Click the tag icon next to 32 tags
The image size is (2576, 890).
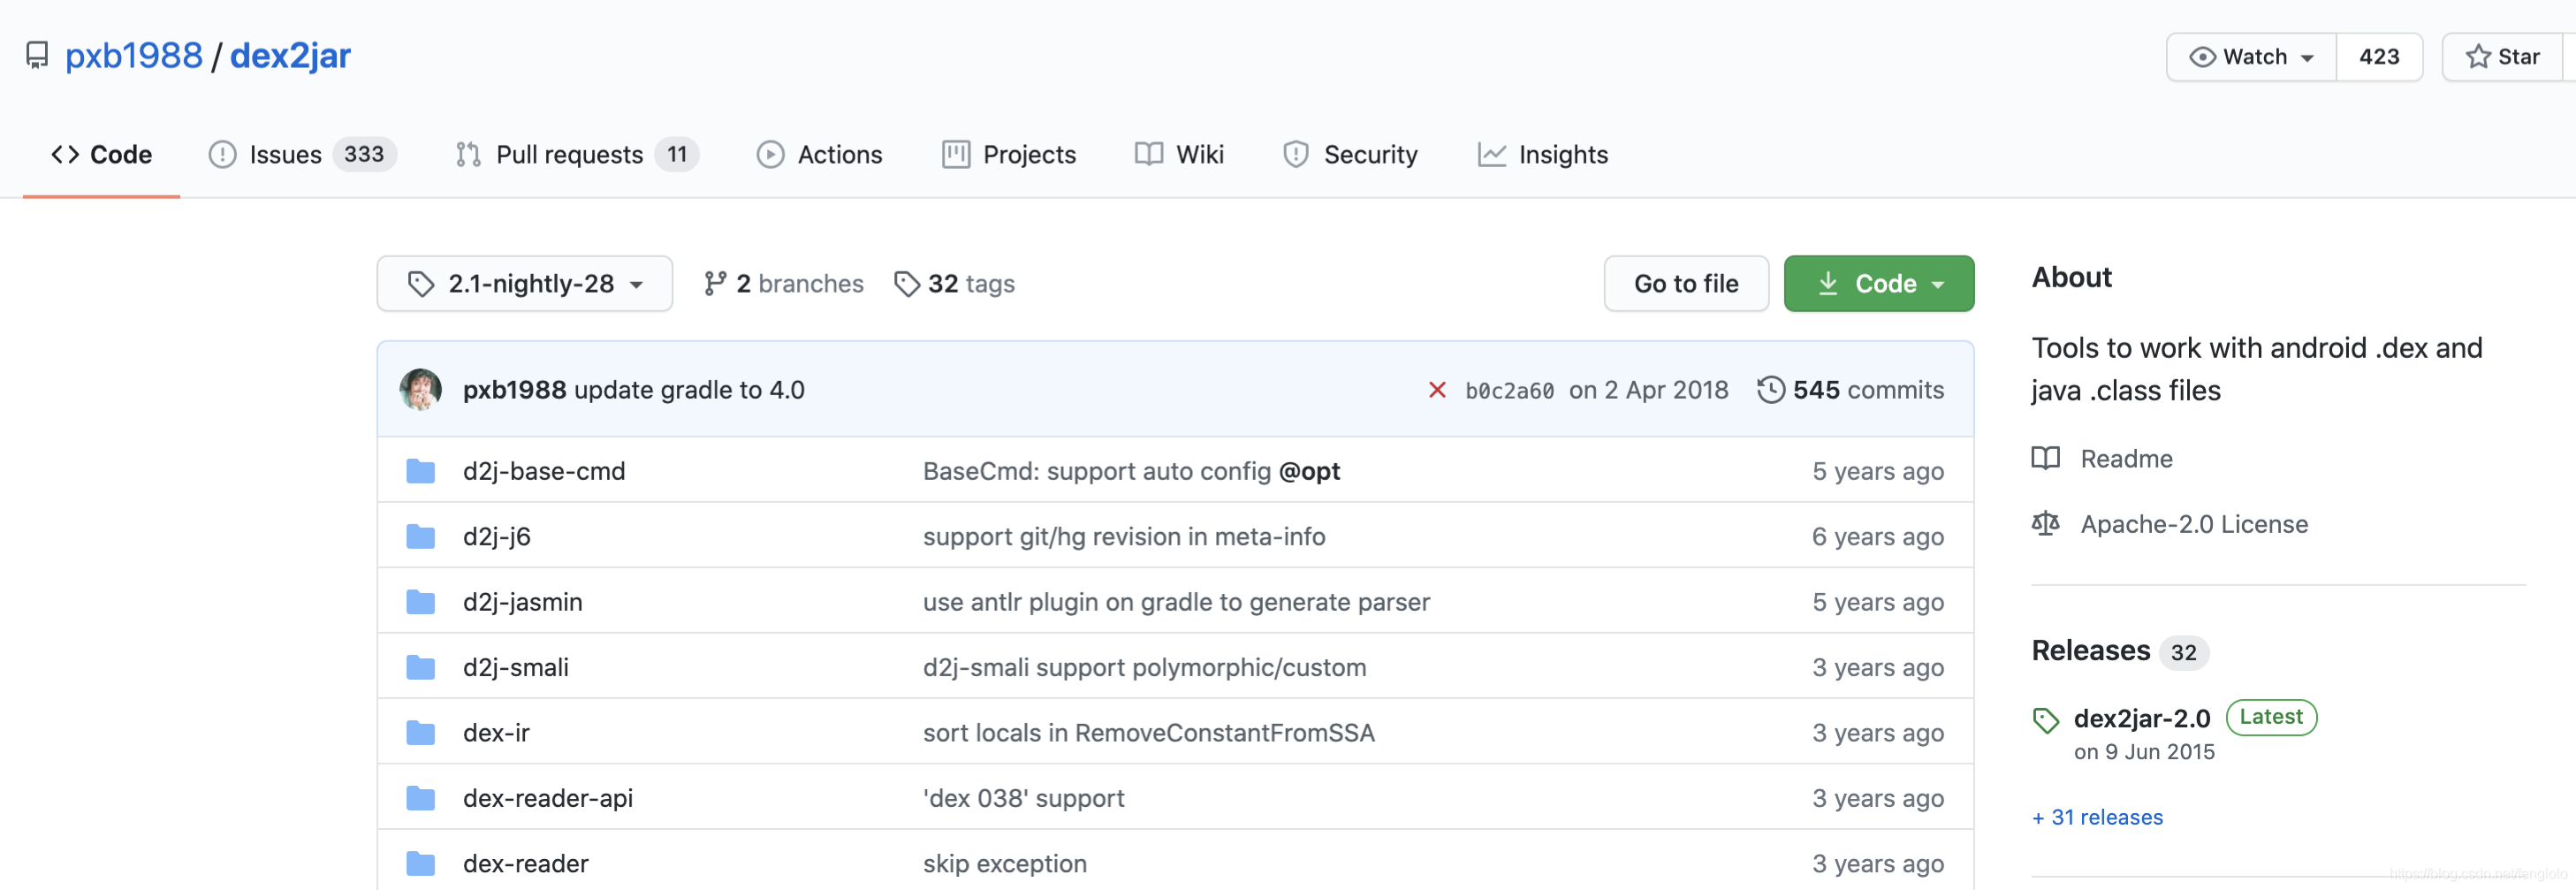click(x=906, y=284)
